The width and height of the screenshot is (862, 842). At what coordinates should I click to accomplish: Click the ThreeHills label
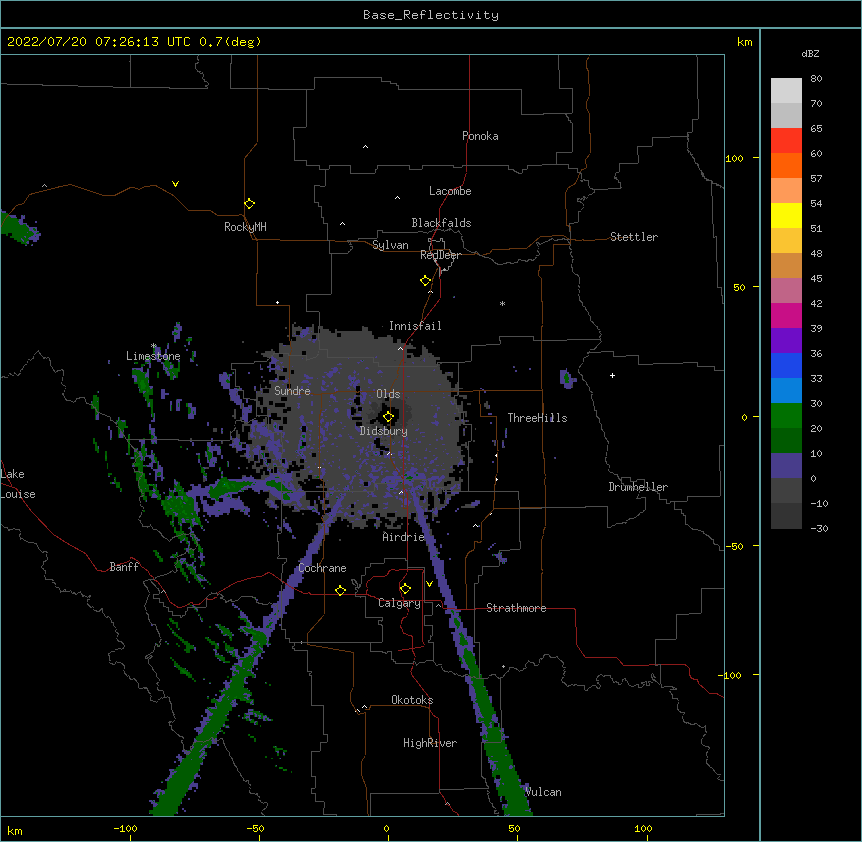537,418
